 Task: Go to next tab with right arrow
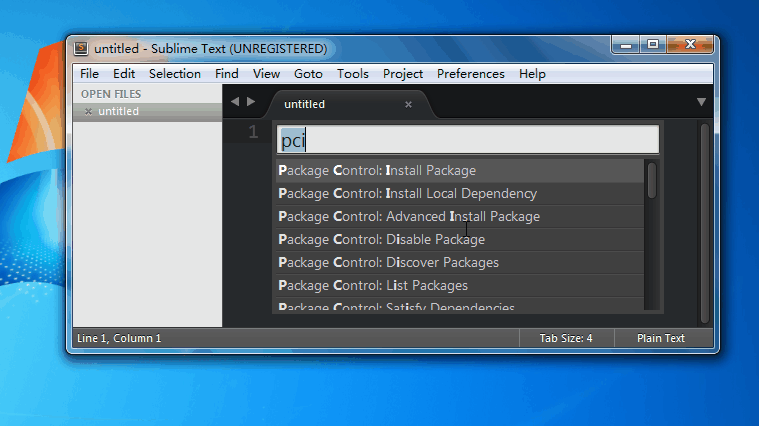click(251, 102)
